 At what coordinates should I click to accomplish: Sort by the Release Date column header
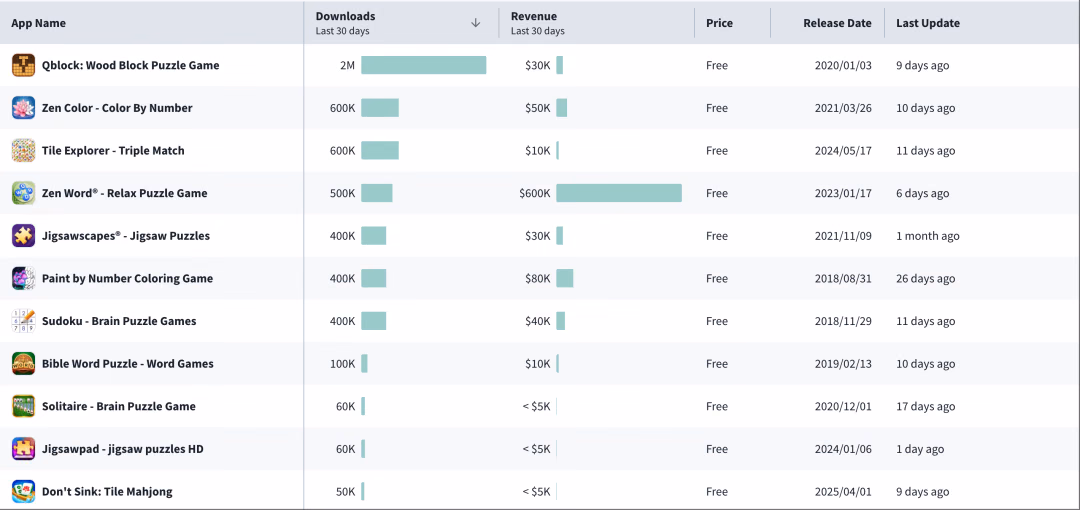tap(838, 23)
